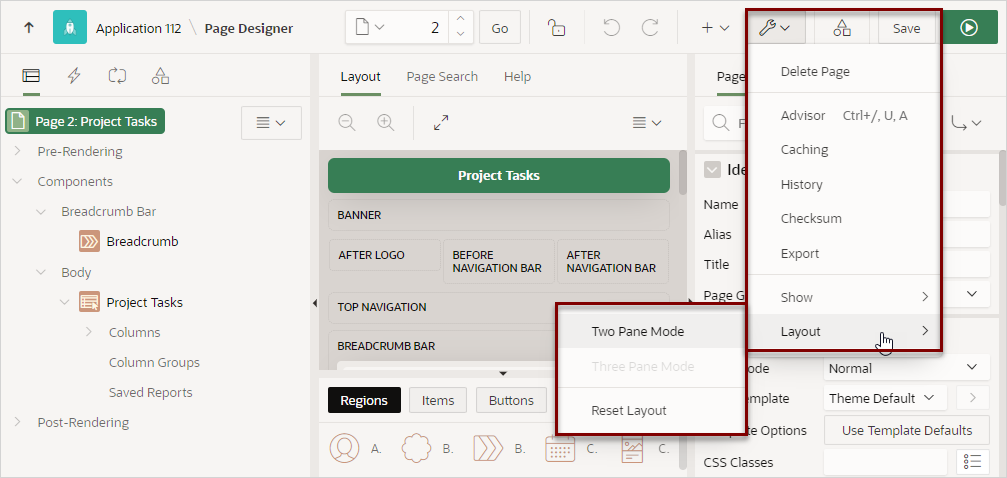Choose History from the Utilities menu
This screenshot has width=1007, height=478.
(x=843, y=184)
